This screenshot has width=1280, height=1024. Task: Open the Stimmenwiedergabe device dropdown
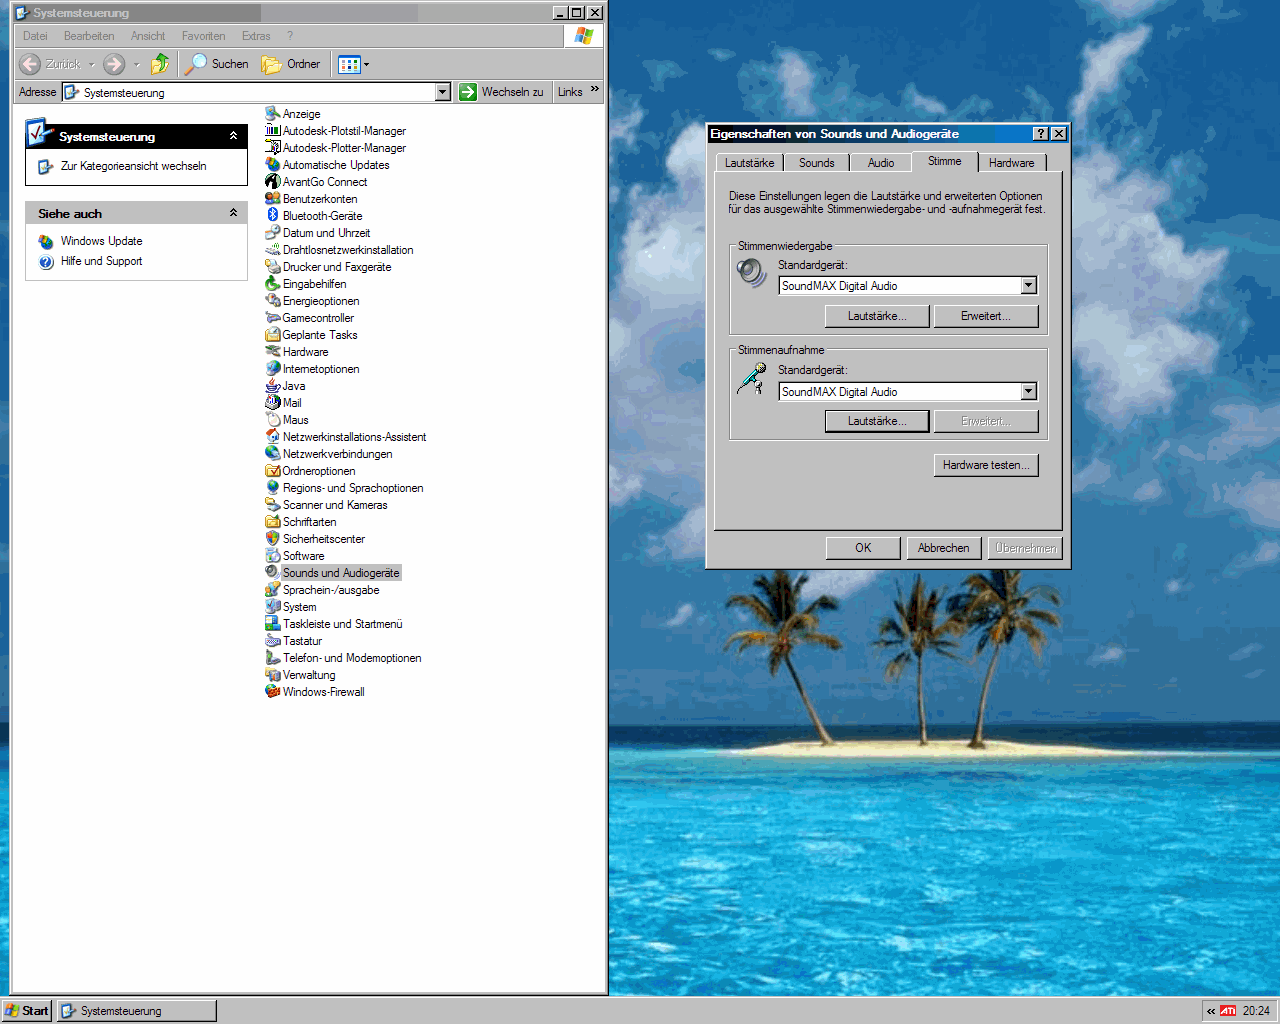1028,286
